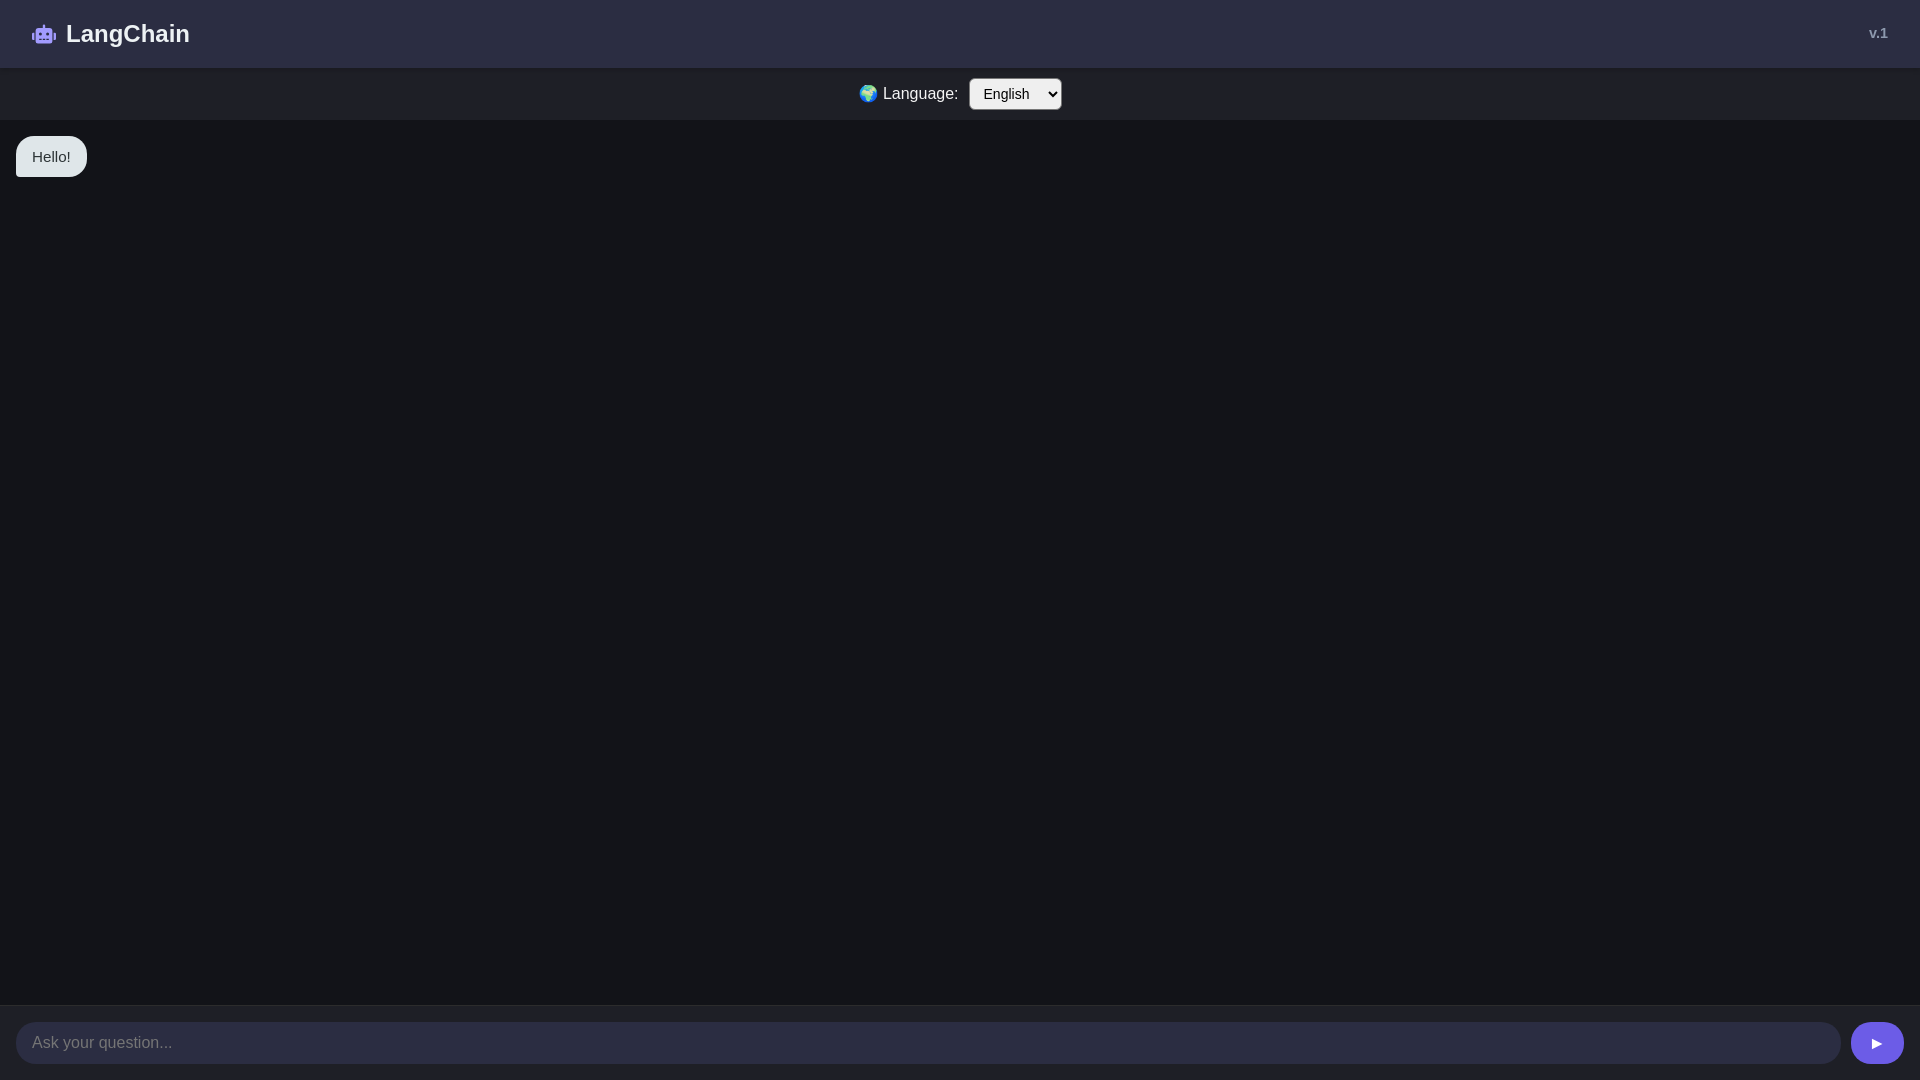Image resolution: width=1920 pixels, height=1080 pixels.
Task: Open the English language dropdown
Action: pyautogui.click(x=1015, y=94)
